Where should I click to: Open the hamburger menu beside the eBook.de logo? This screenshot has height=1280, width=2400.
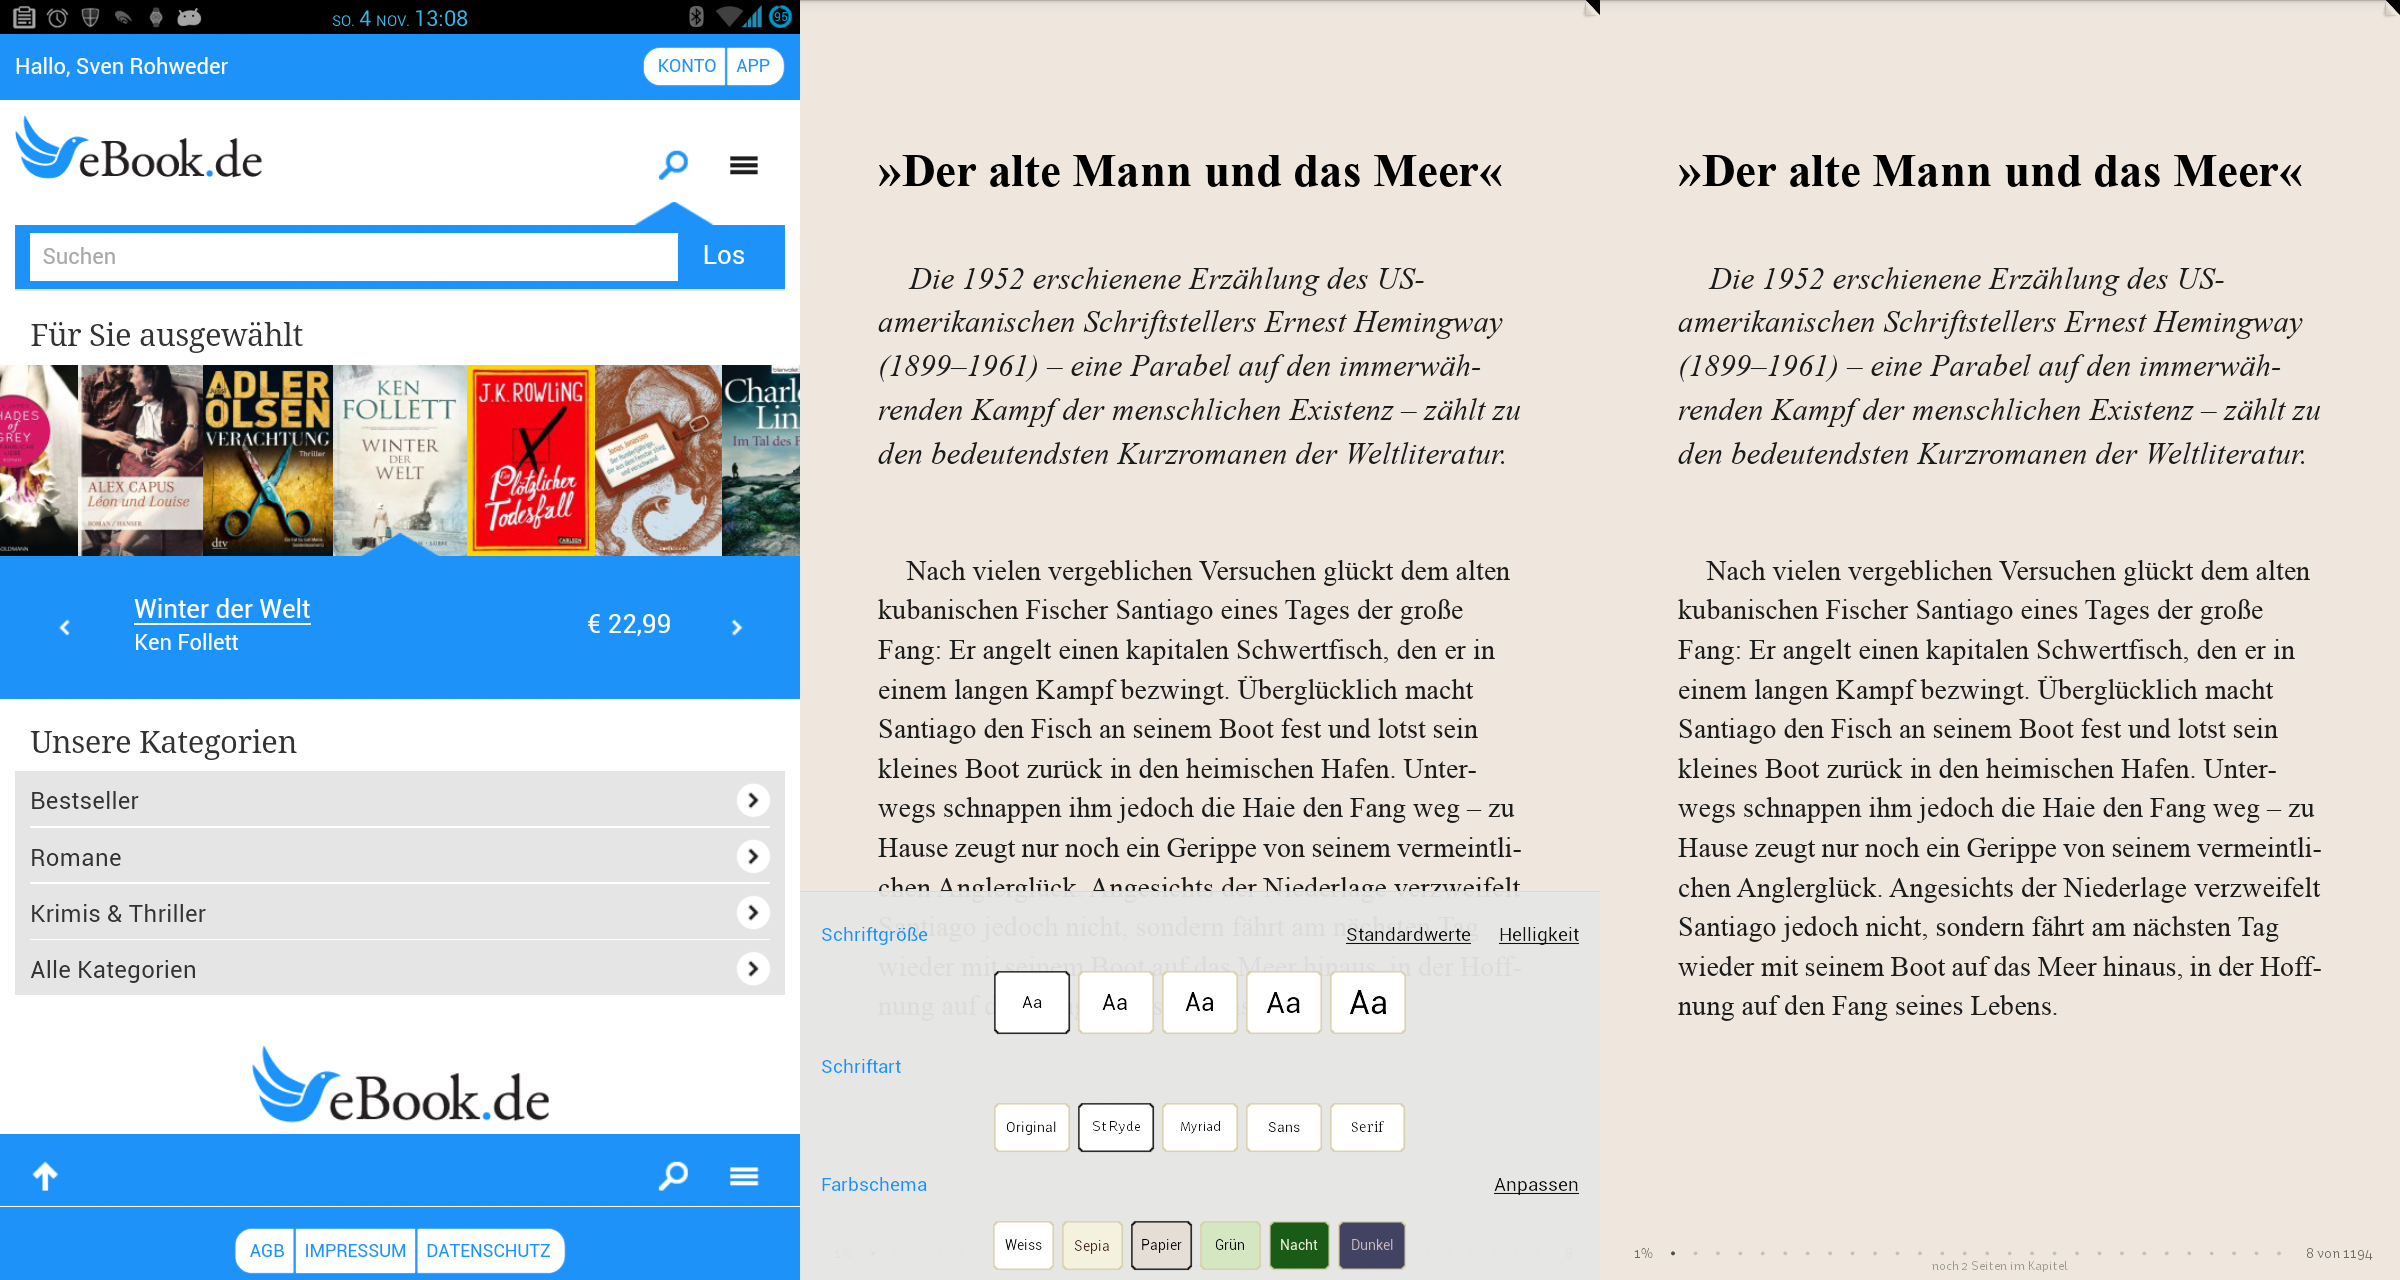click(x=743, y=165)
